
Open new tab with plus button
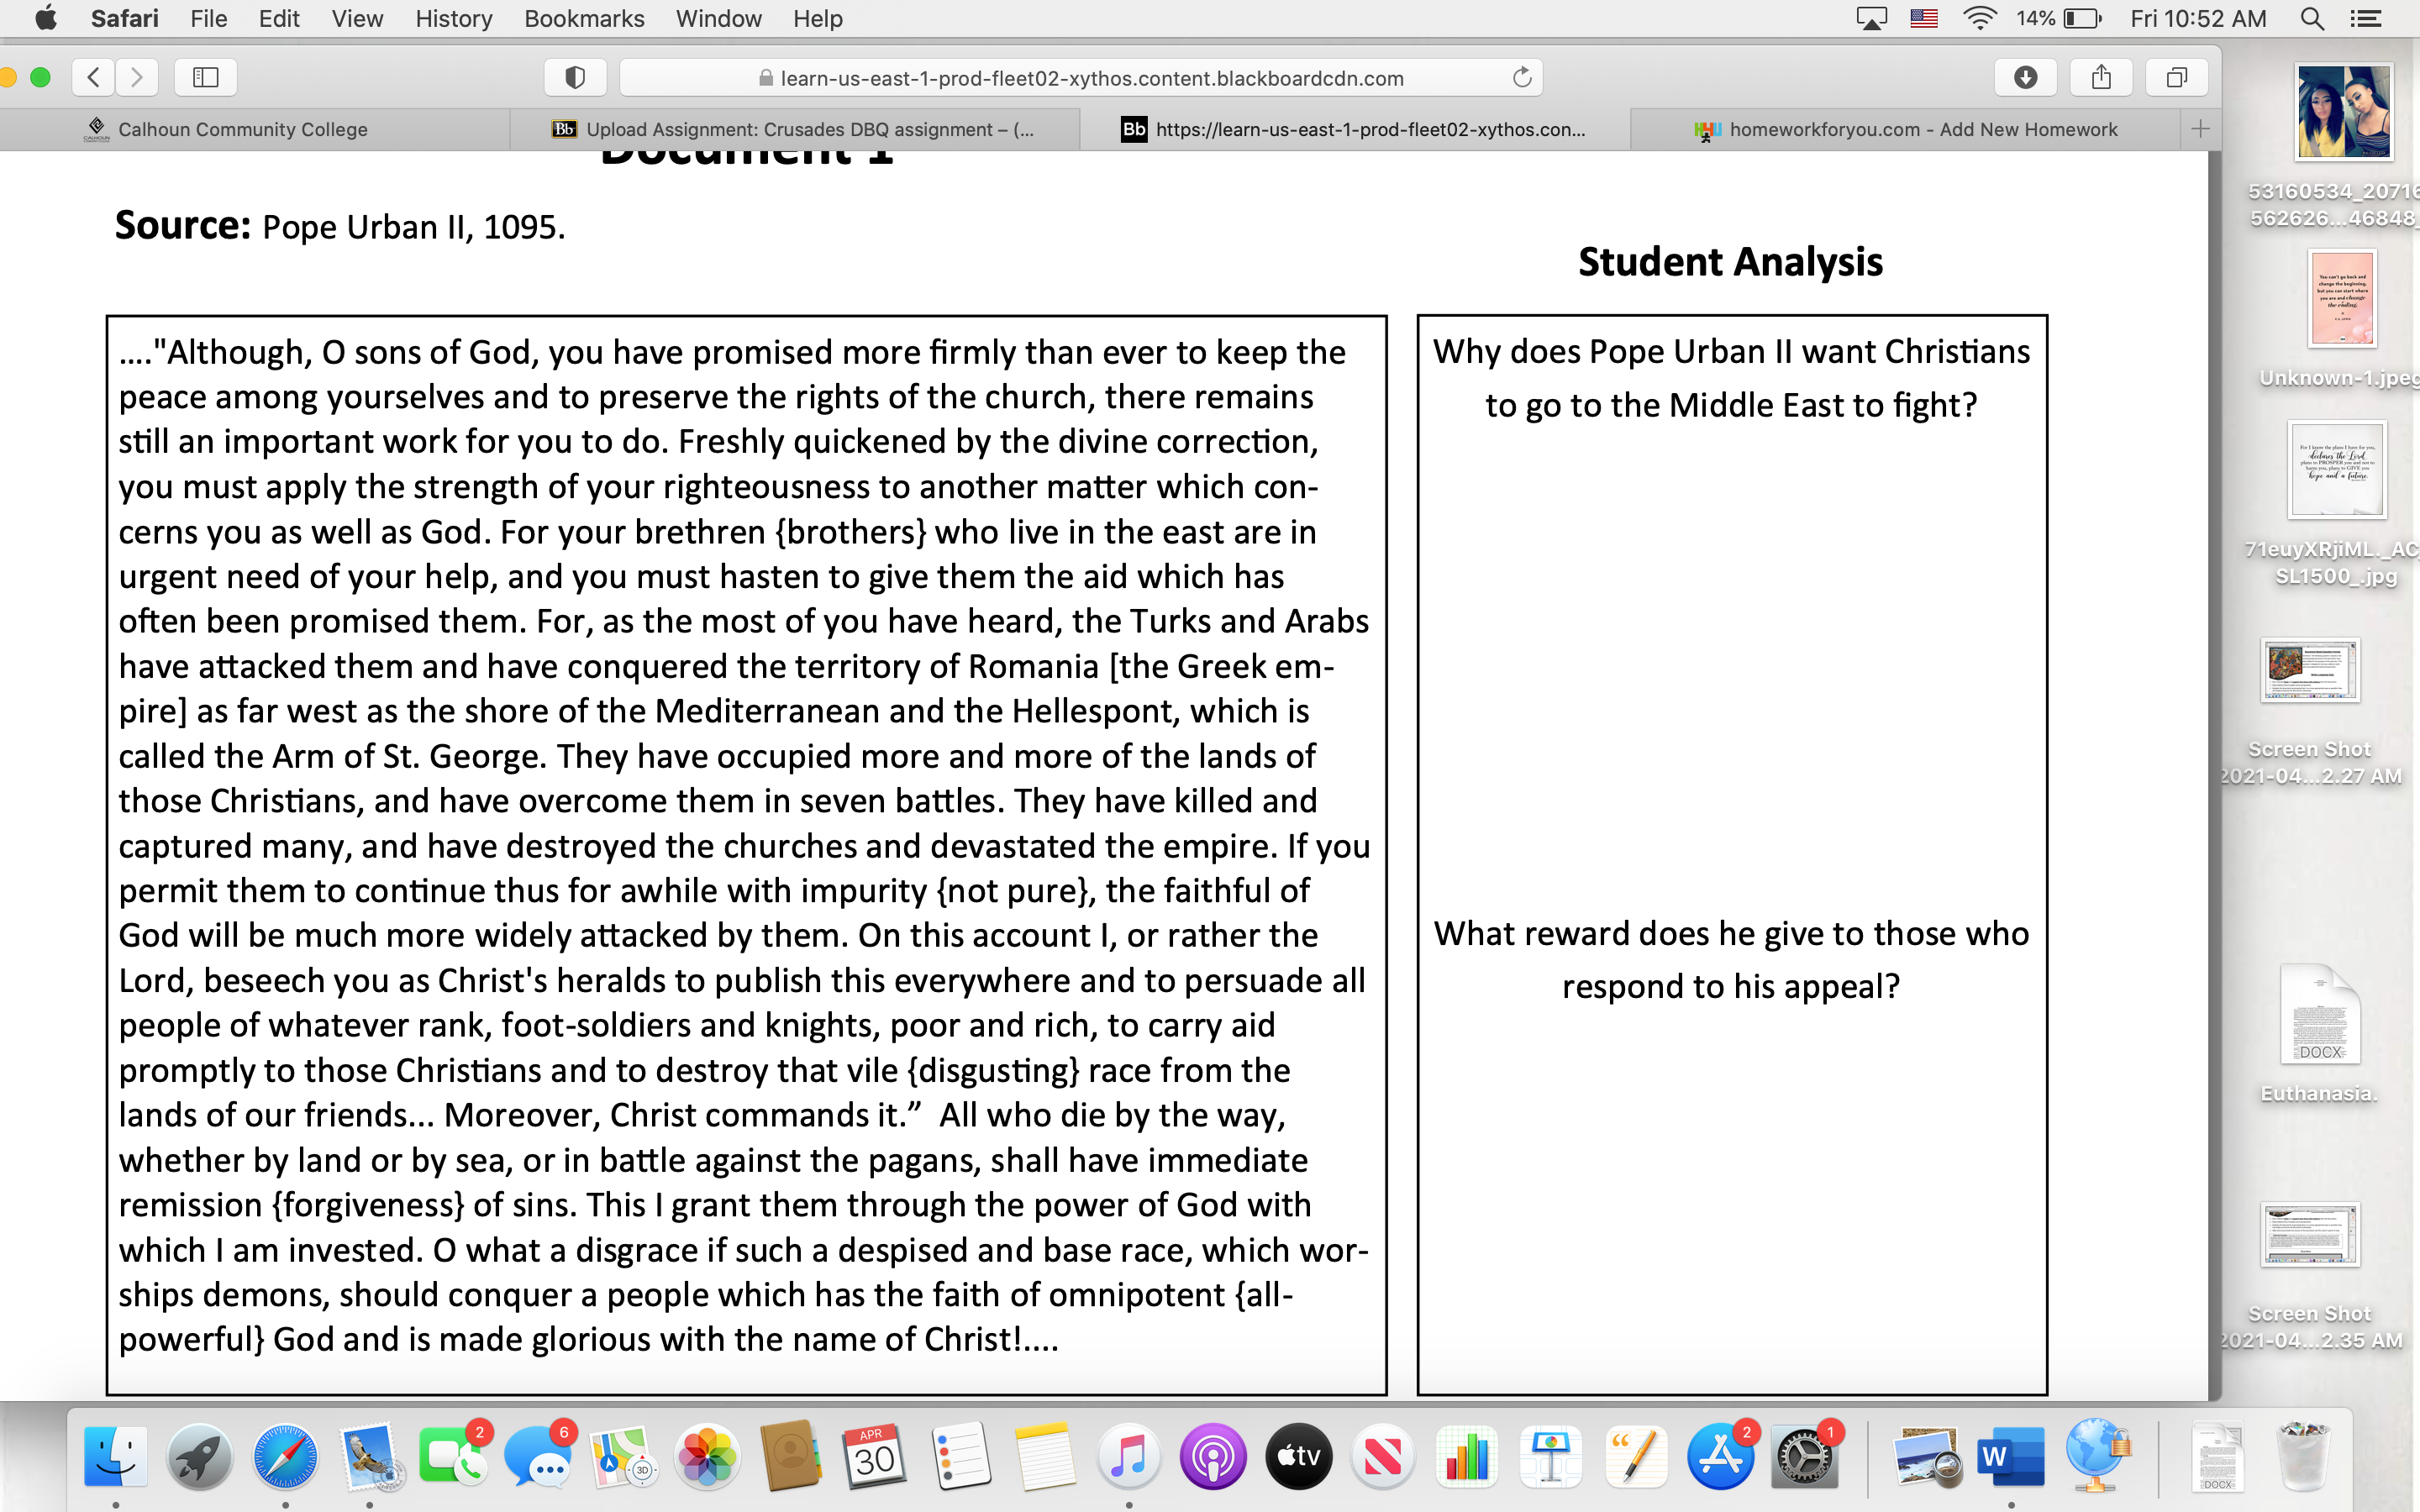tap(2200, 129)
